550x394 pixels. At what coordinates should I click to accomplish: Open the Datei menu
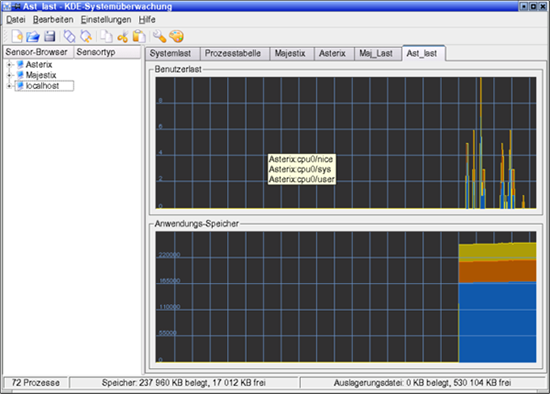tap(16, 20)
